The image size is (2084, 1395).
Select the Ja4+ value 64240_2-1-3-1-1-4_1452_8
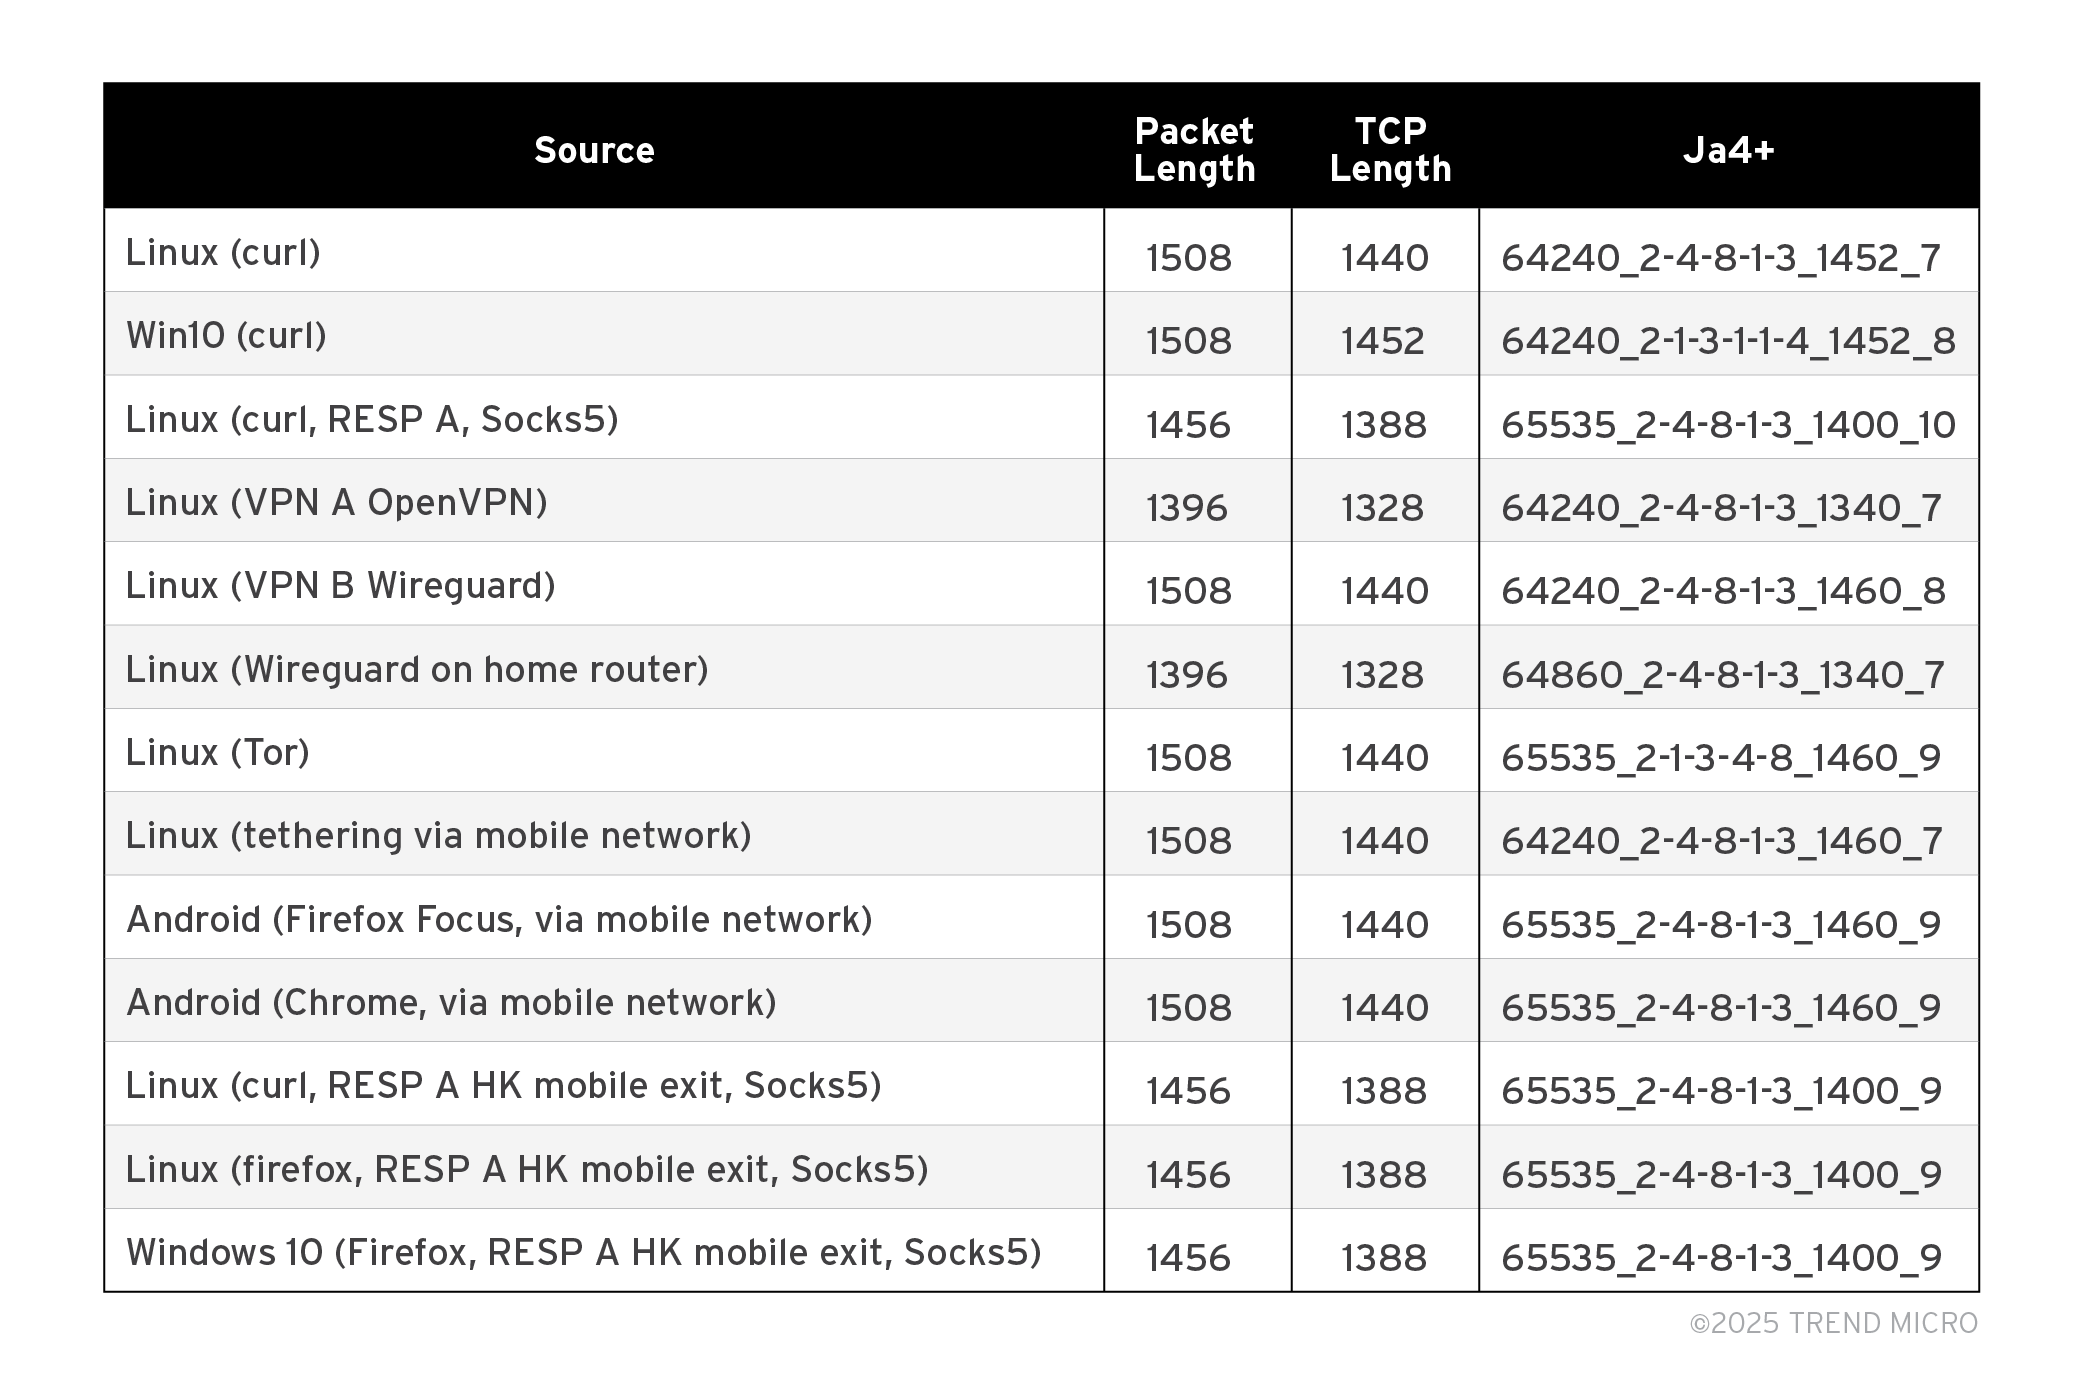coord(1727,341)
